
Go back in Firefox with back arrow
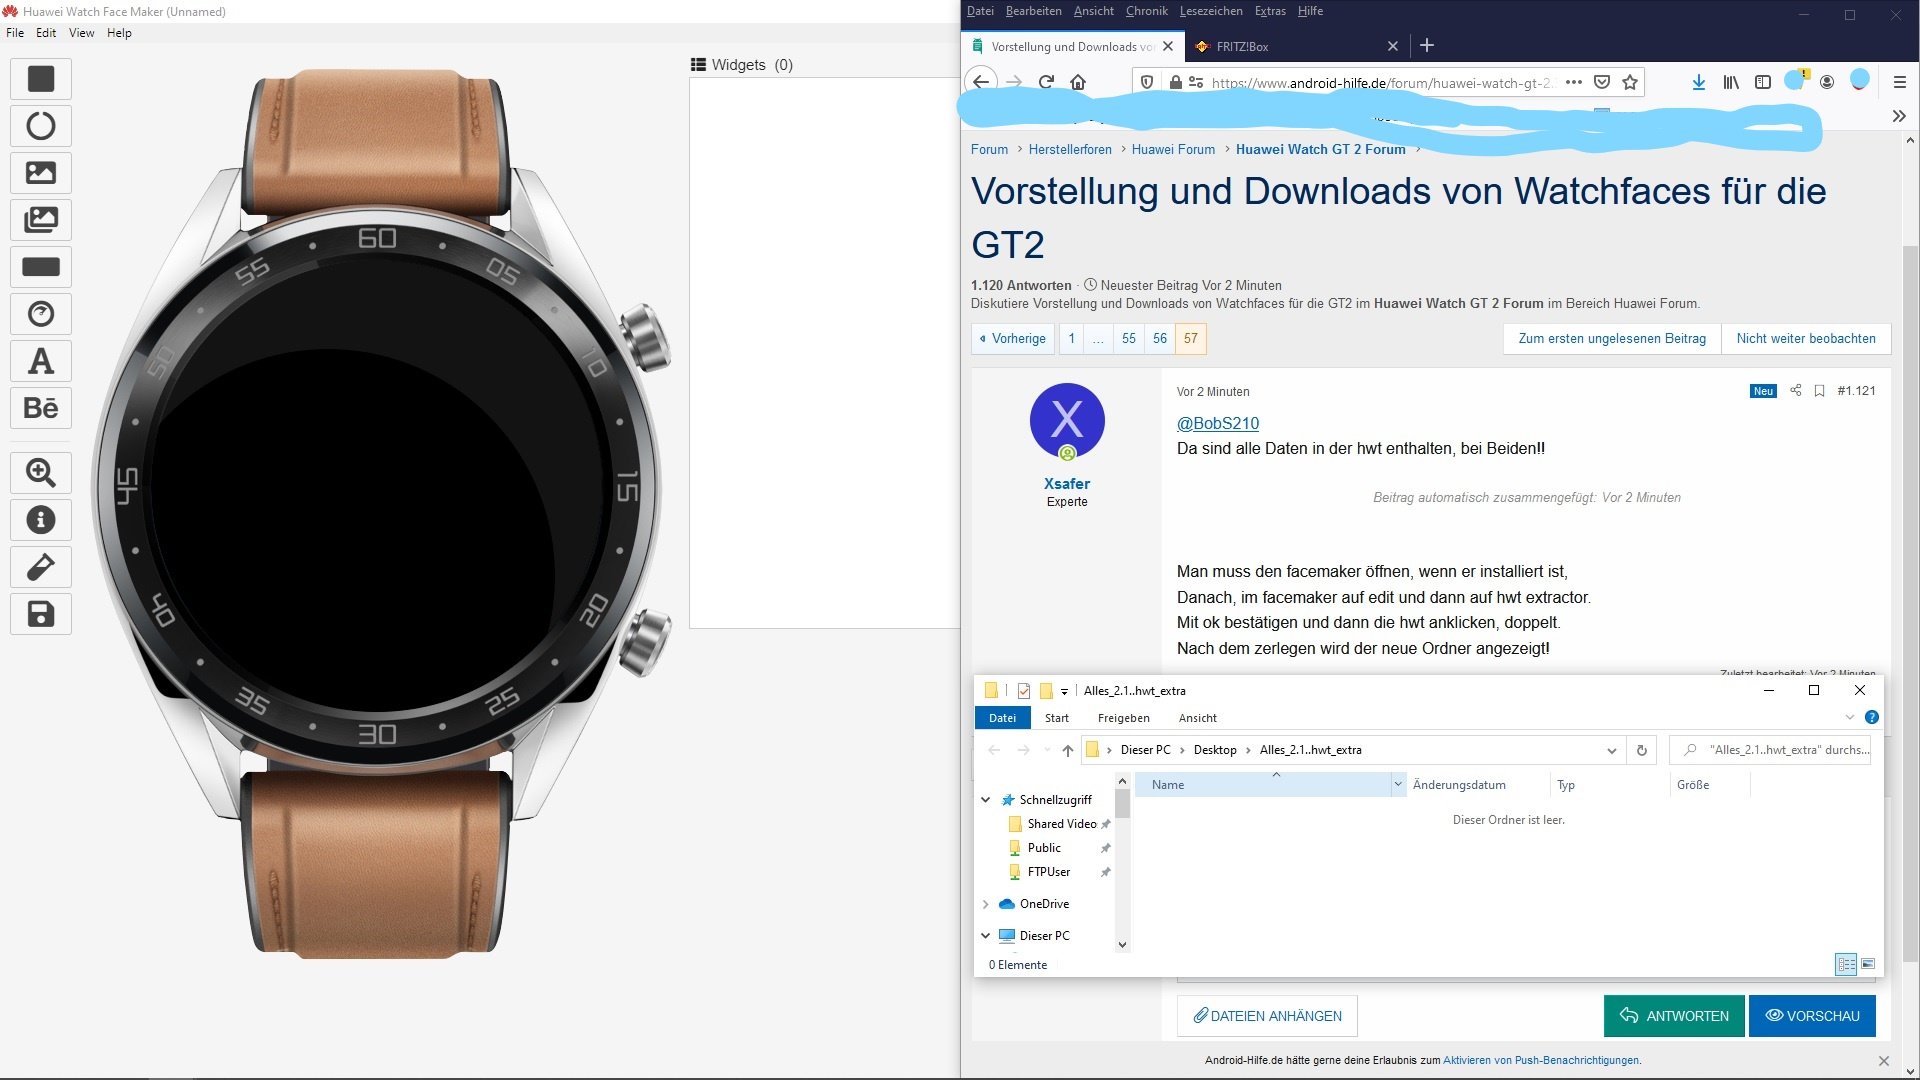tap(982, 82)
